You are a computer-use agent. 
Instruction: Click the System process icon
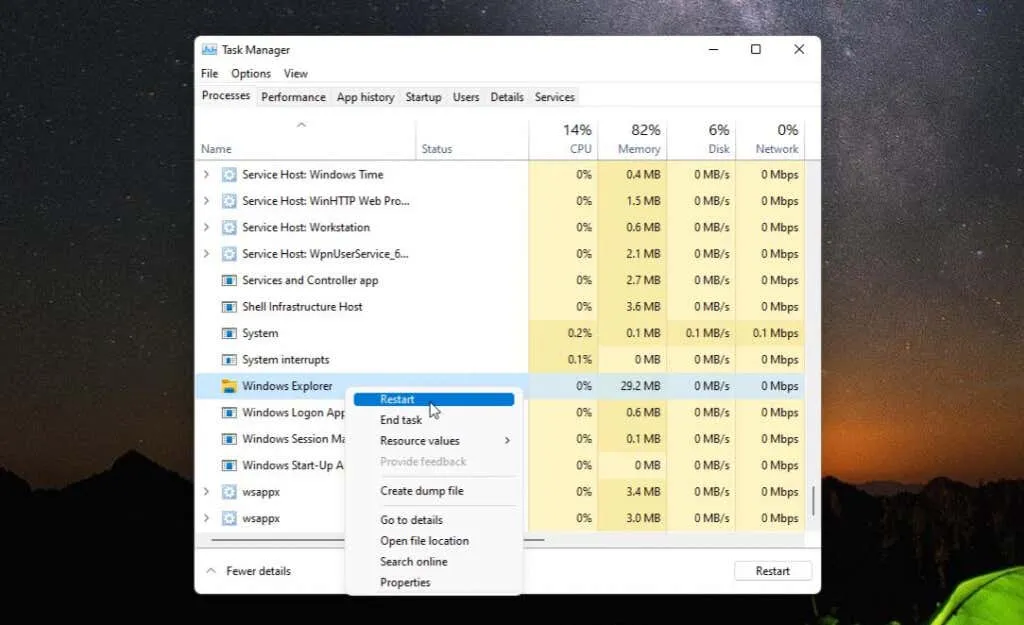pos(228,333)
